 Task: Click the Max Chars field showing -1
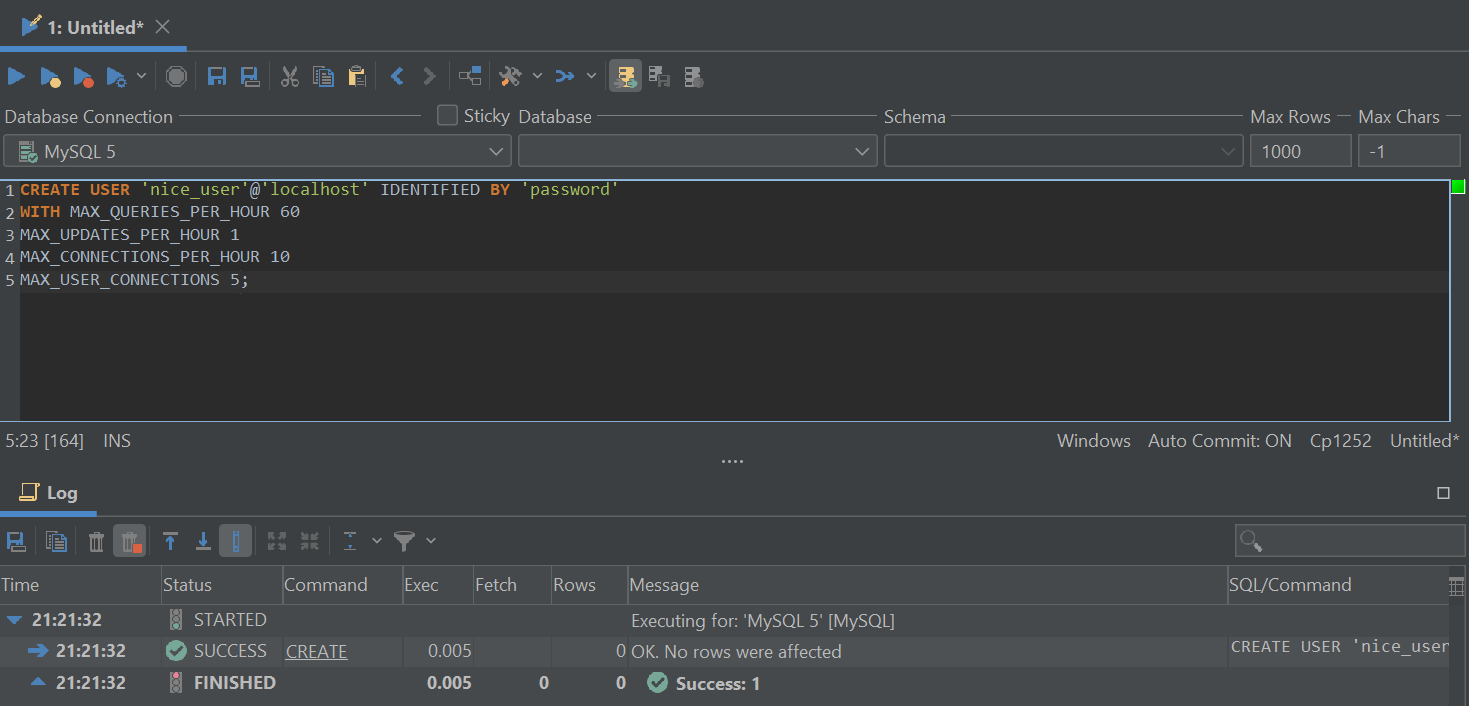(1409, 152)
